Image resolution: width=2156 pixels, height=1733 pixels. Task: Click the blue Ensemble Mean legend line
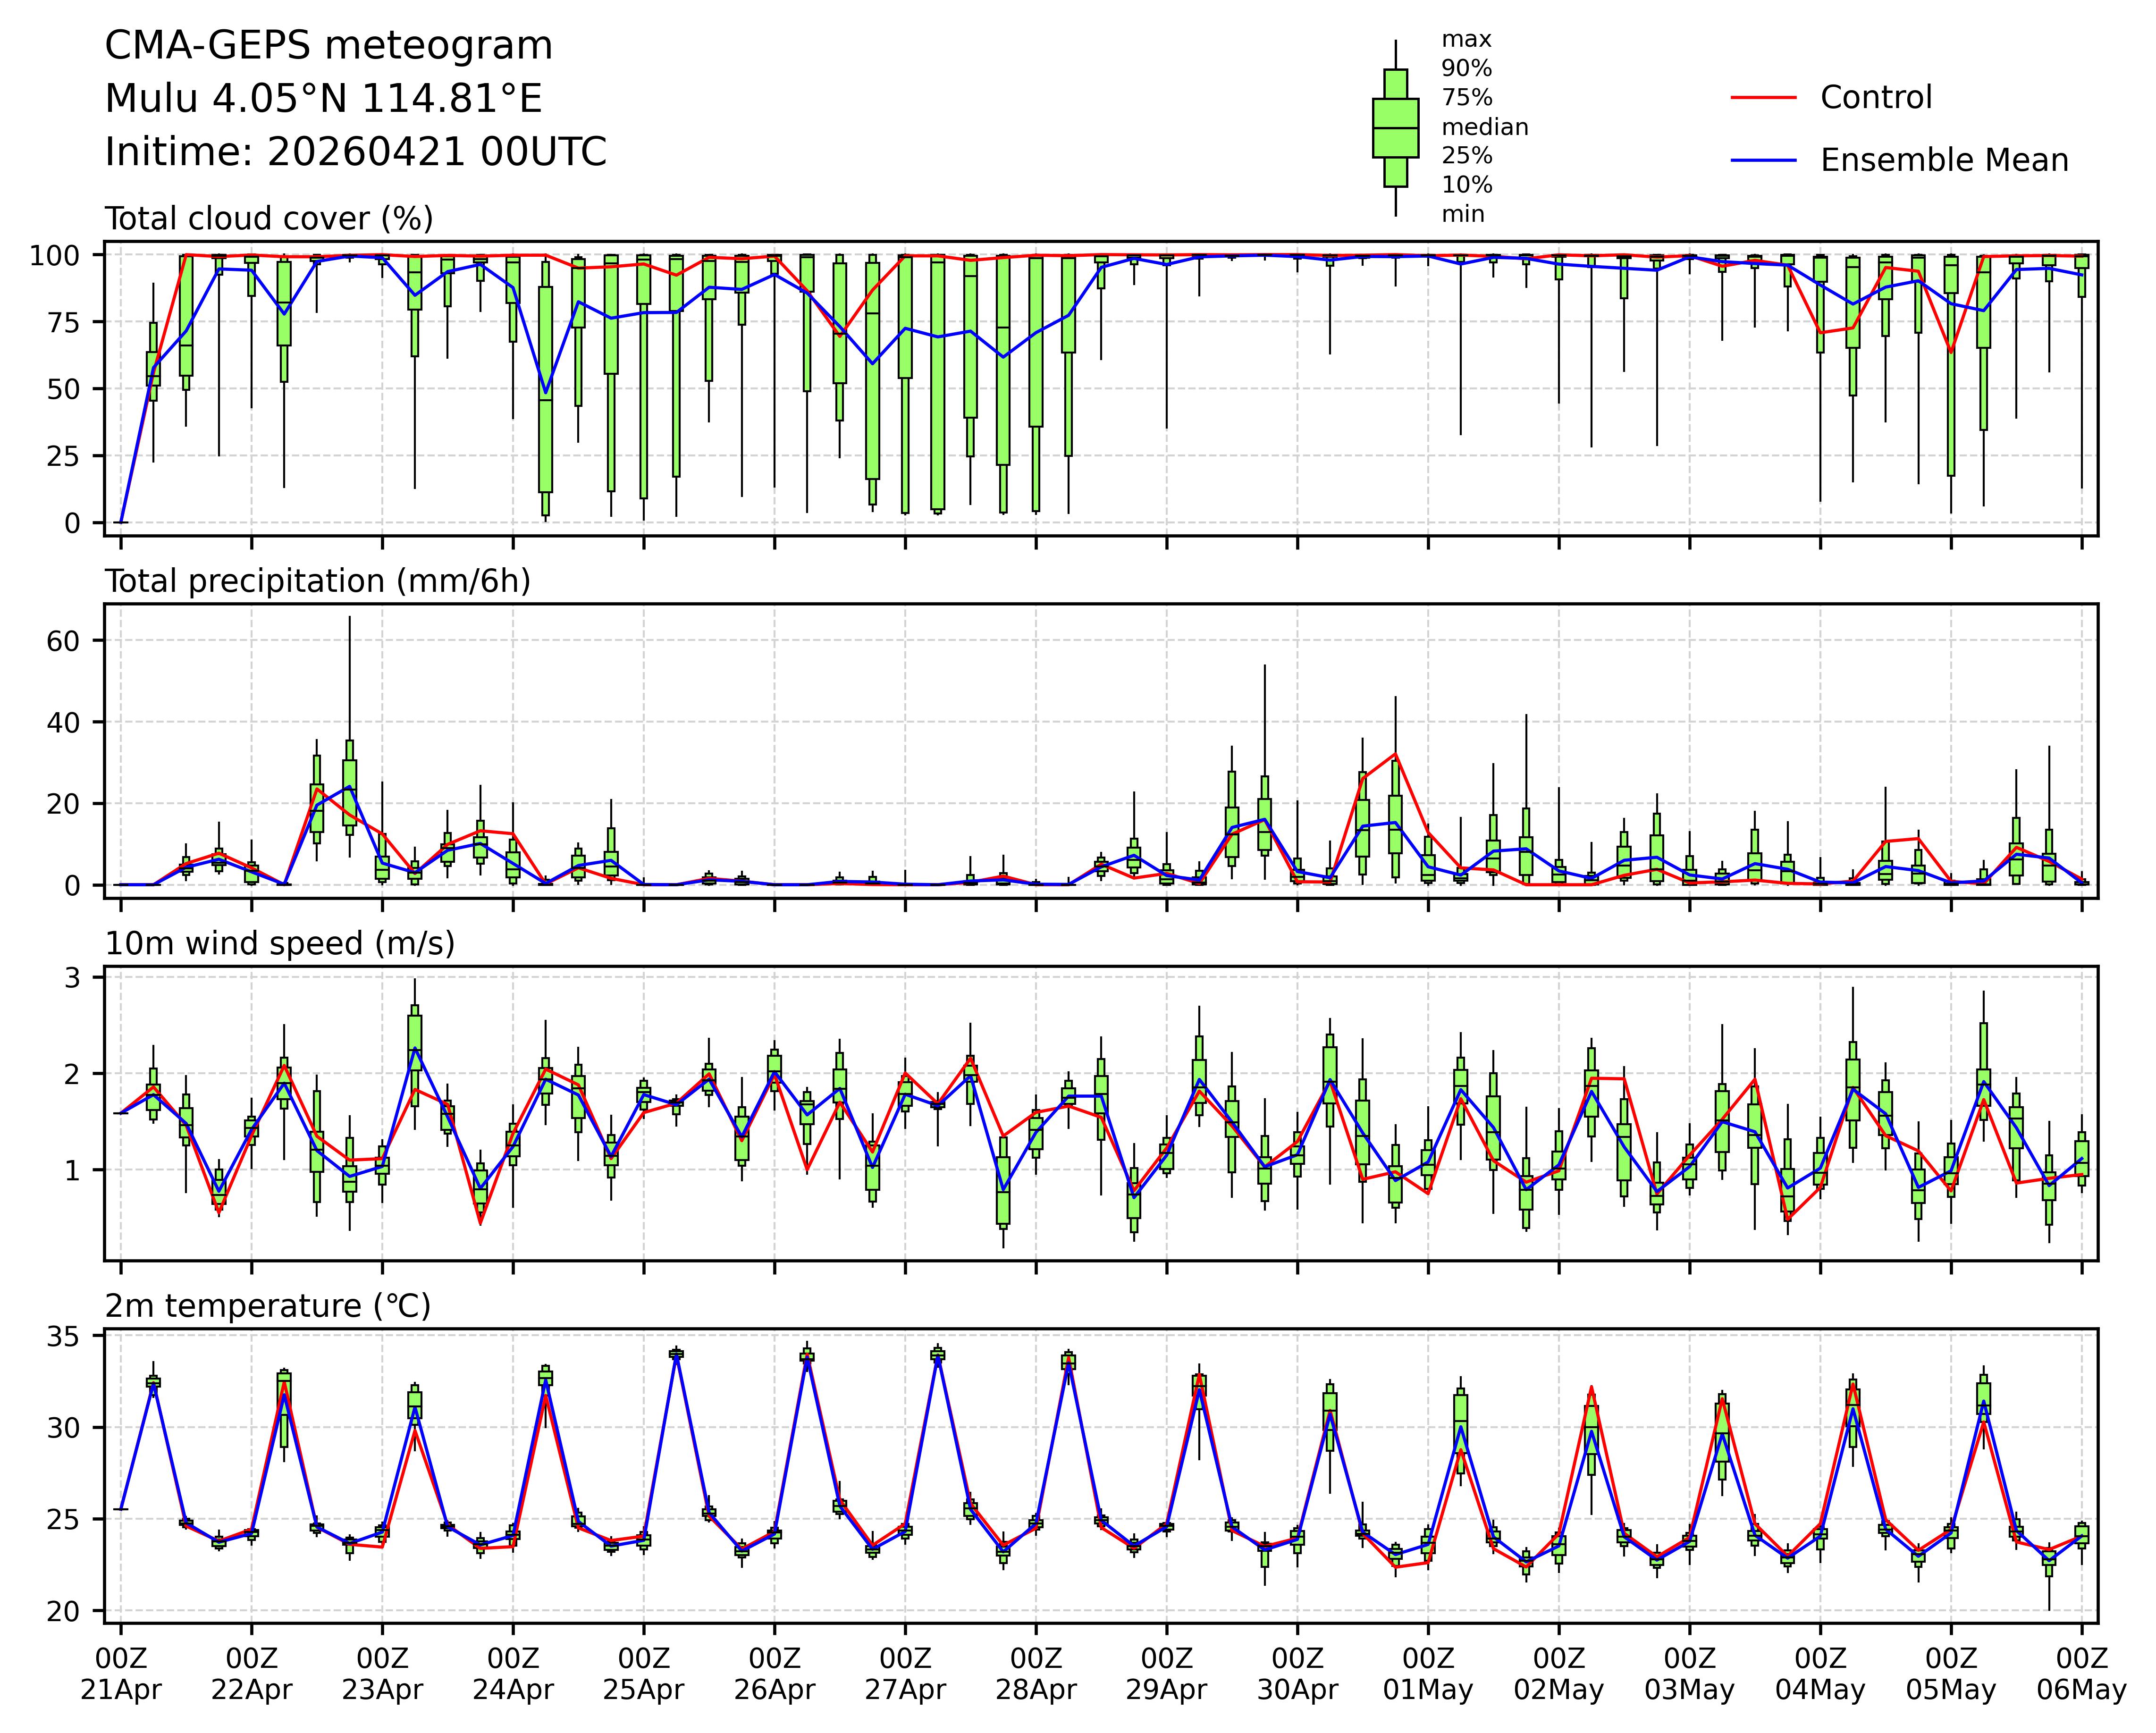point(1764,160)
